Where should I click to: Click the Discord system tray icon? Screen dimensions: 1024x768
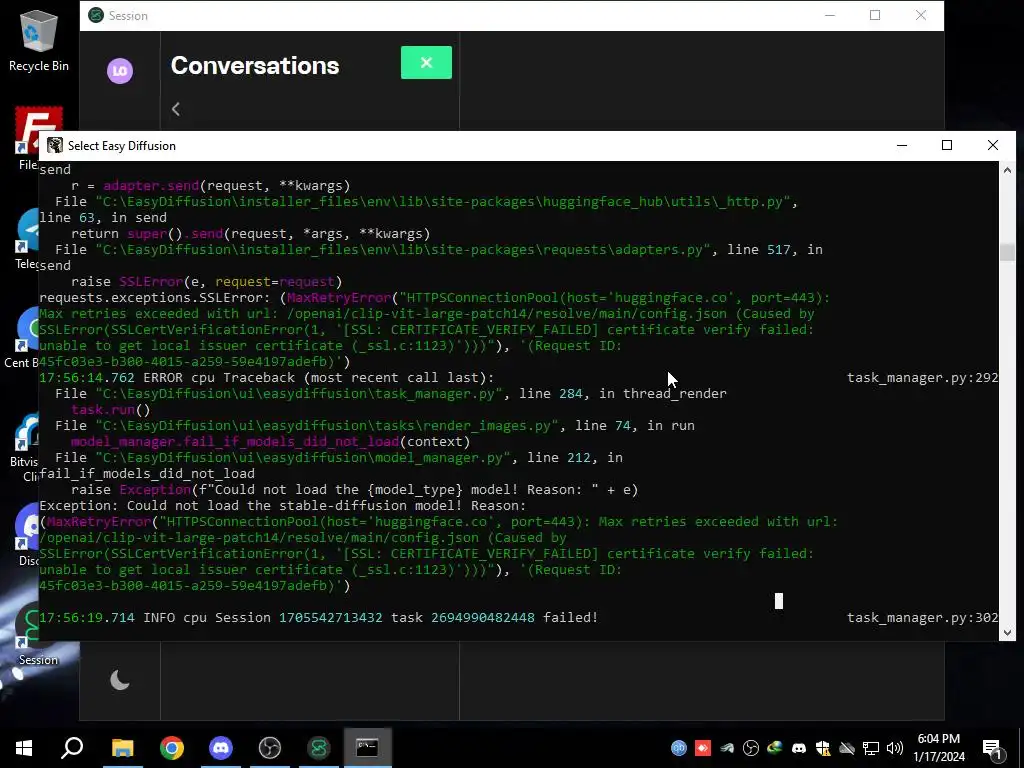pos(799,748)
